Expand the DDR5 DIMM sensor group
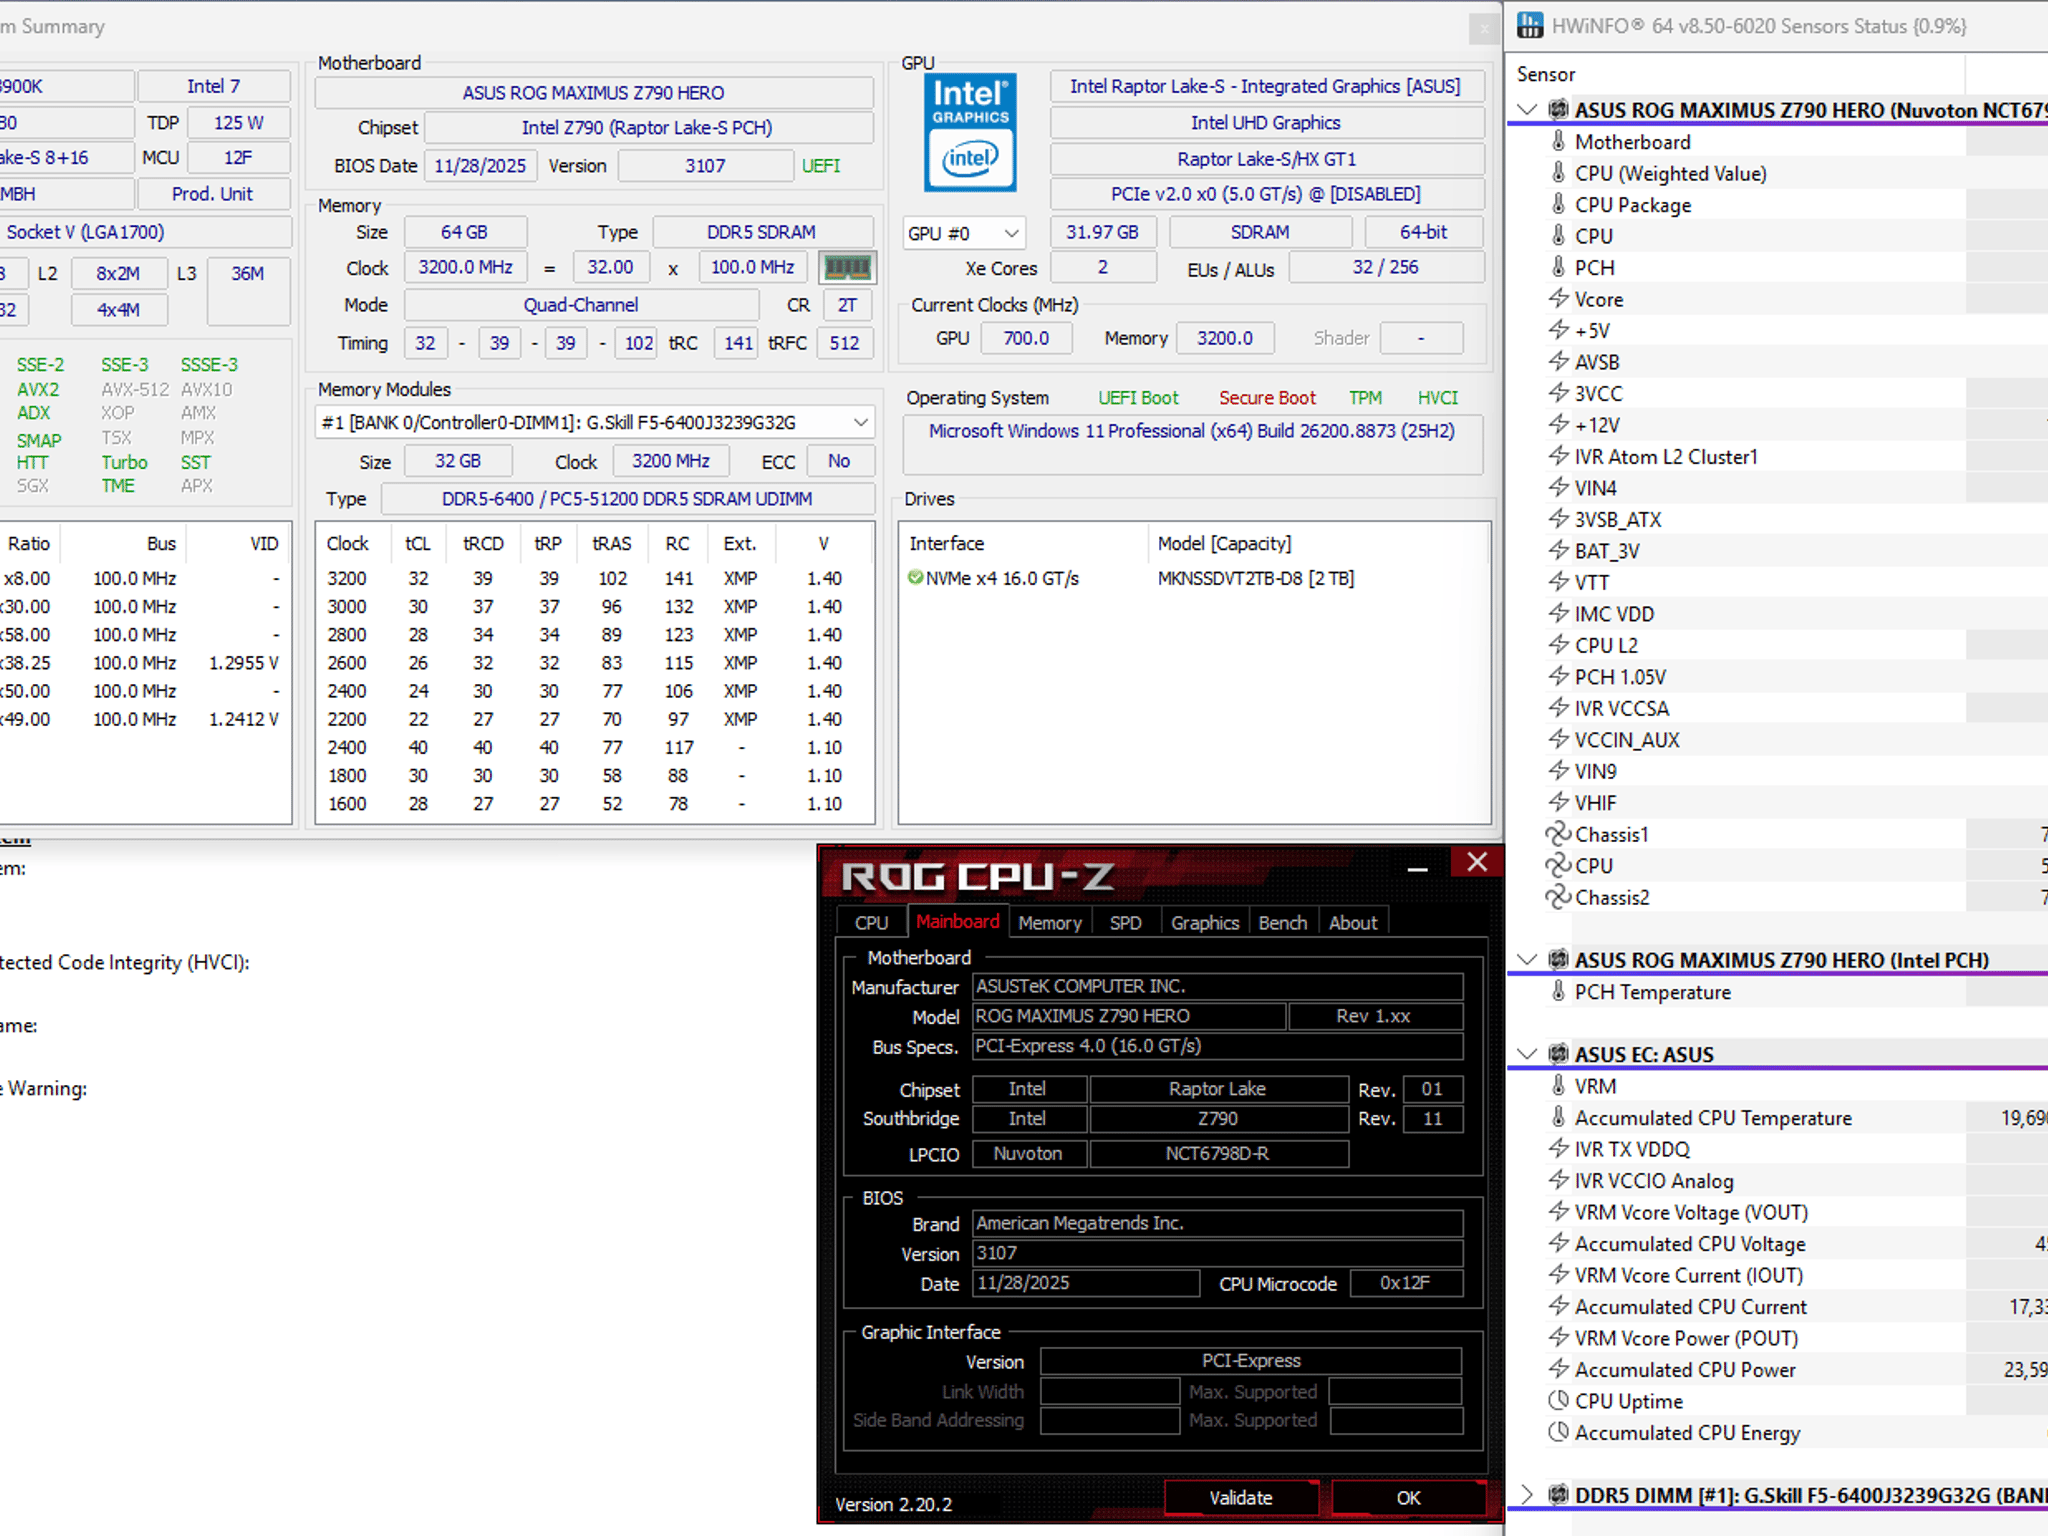 1527,1495
